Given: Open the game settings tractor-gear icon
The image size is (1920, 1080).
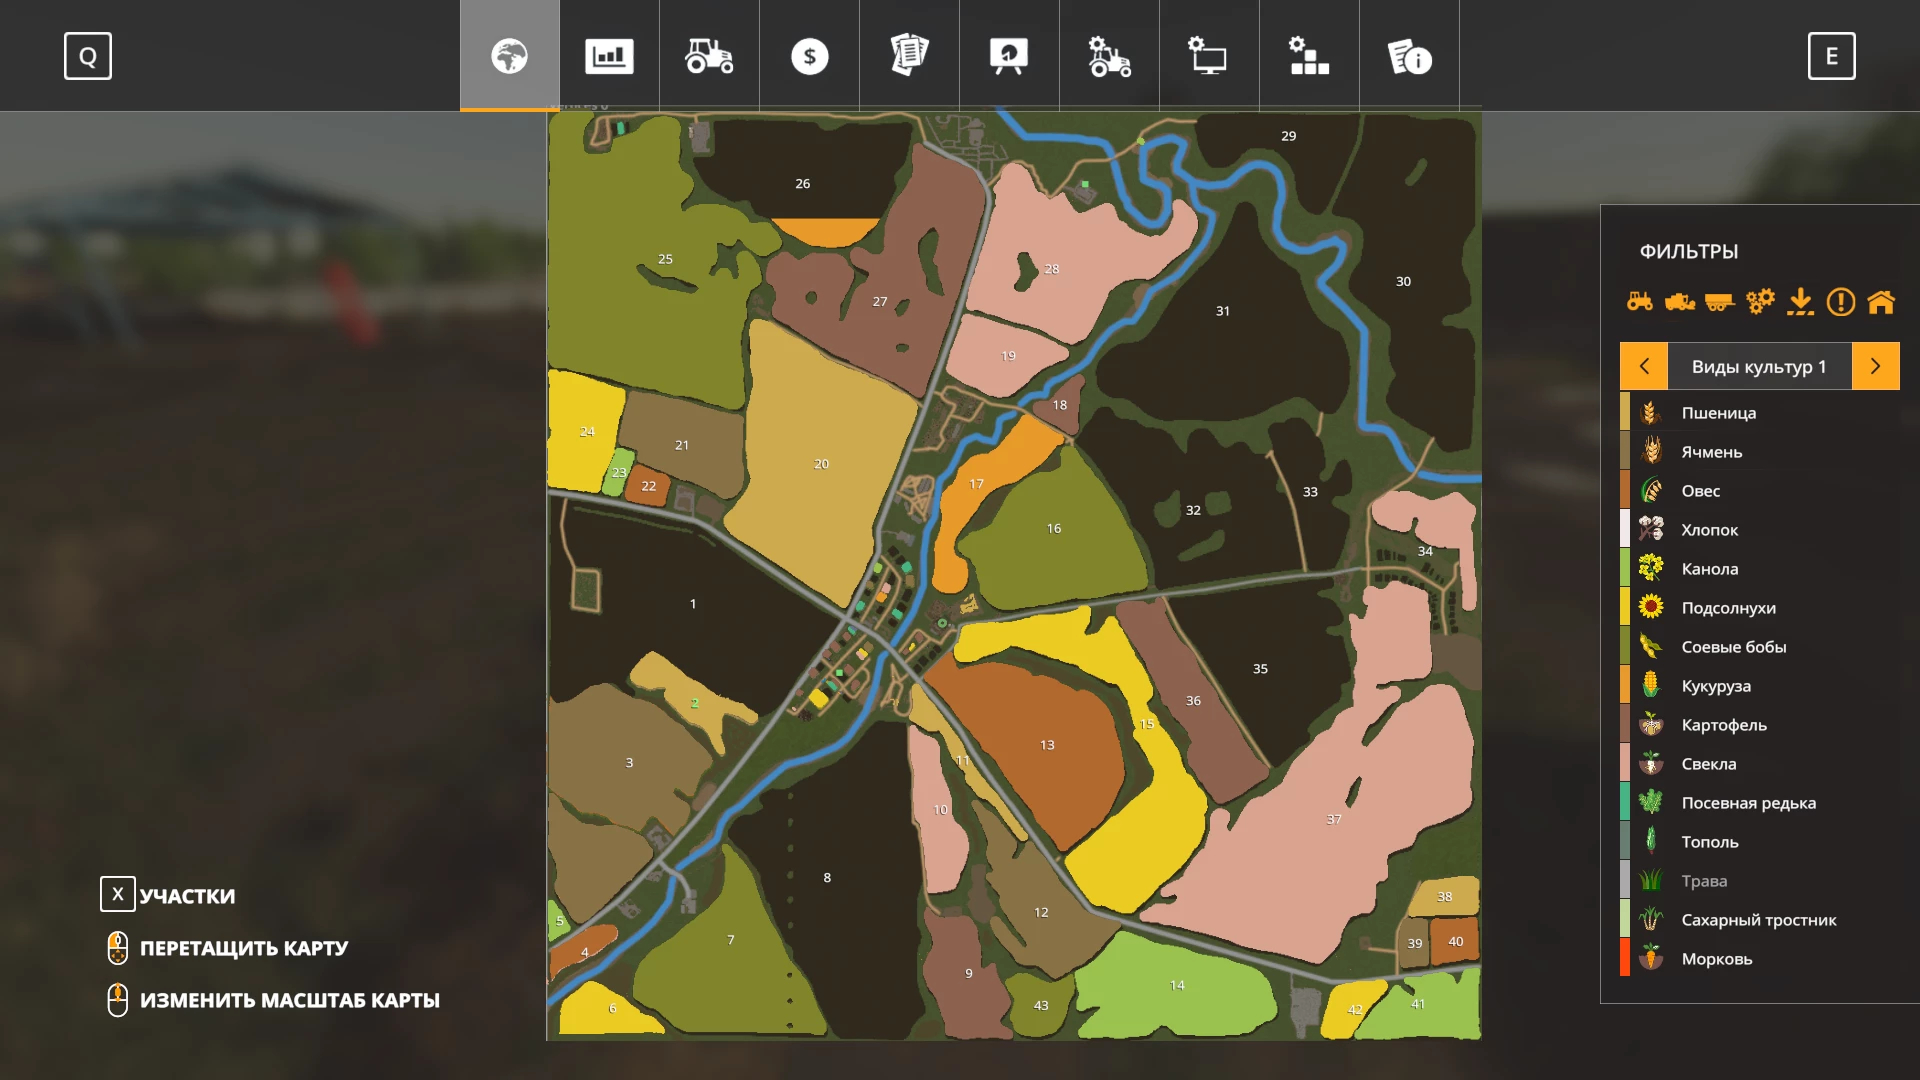Looking at the screenshot, I should (1109, 56).
